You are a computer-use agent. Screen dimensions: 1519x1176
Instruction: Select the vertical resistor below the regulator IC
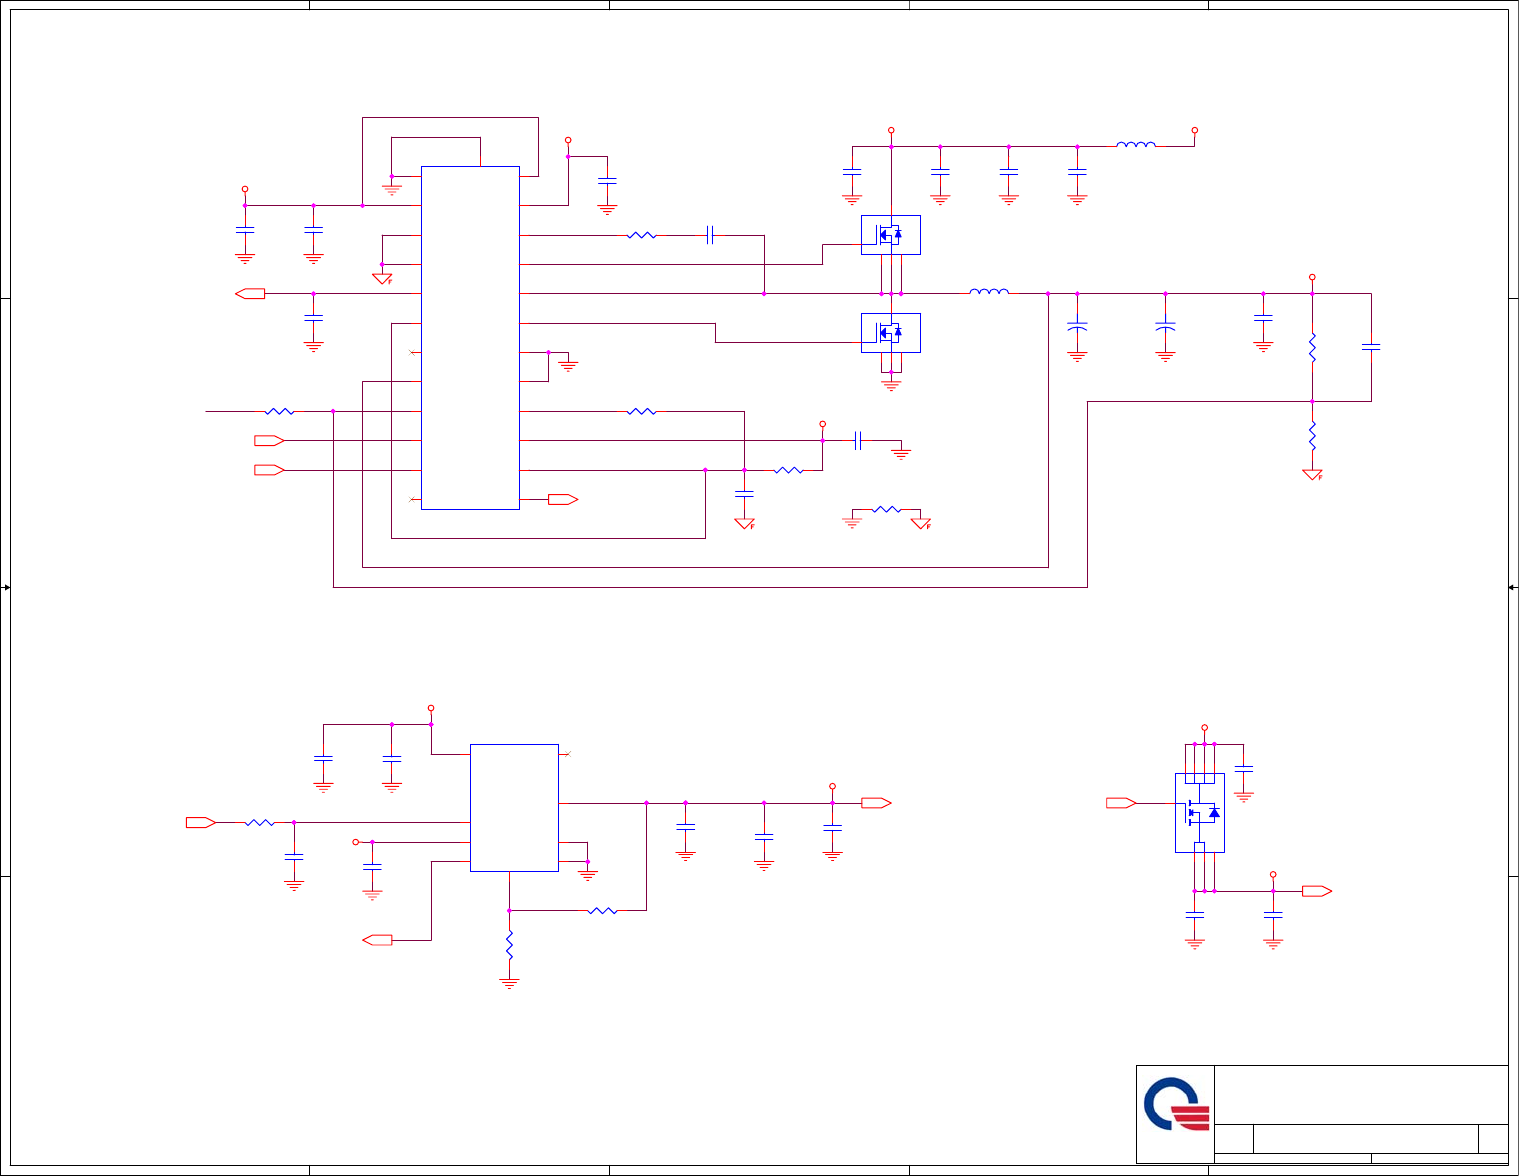(x=509, y=945)
